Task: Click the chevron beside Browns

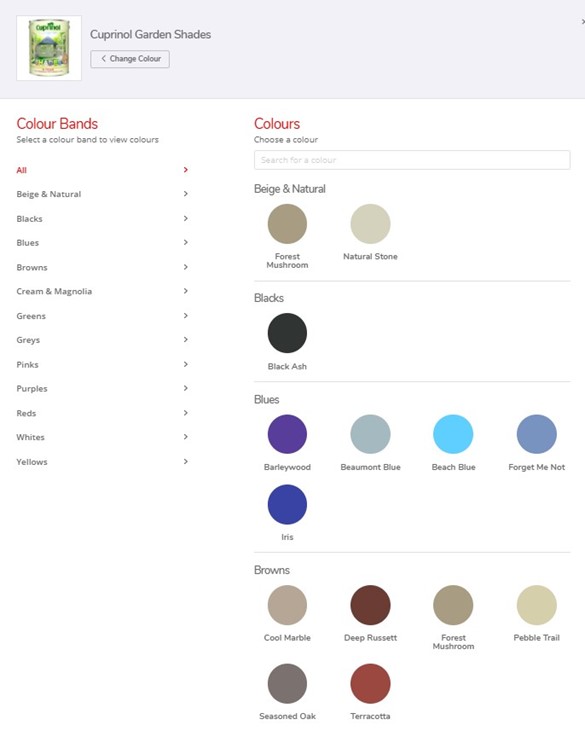Action: point(186,267)
